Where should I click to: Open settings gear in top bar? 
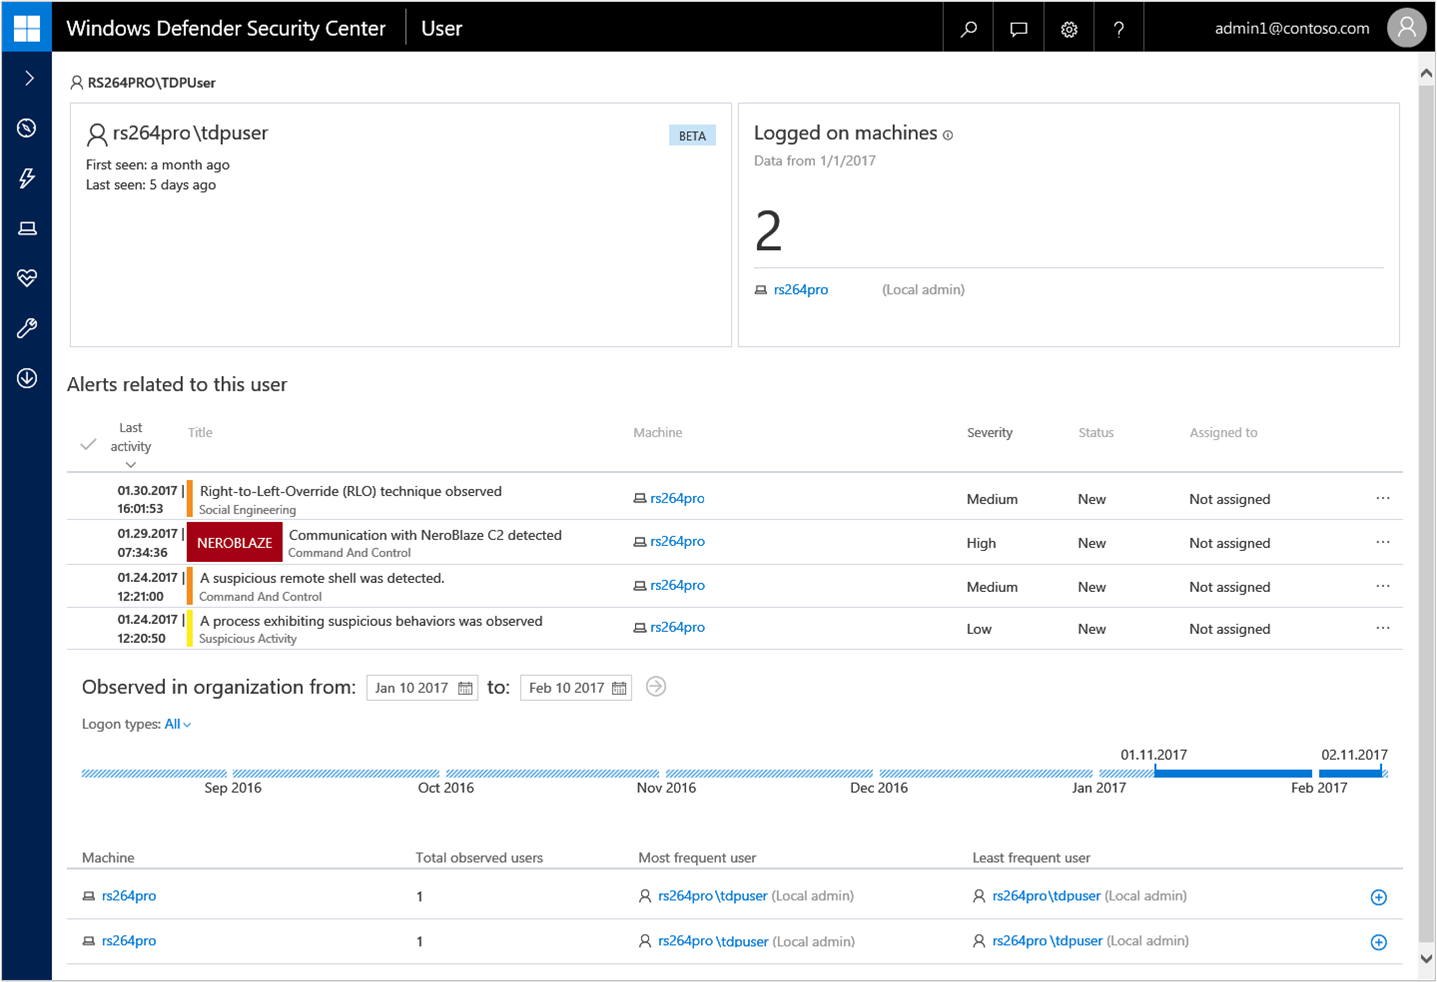point(1069,29)
